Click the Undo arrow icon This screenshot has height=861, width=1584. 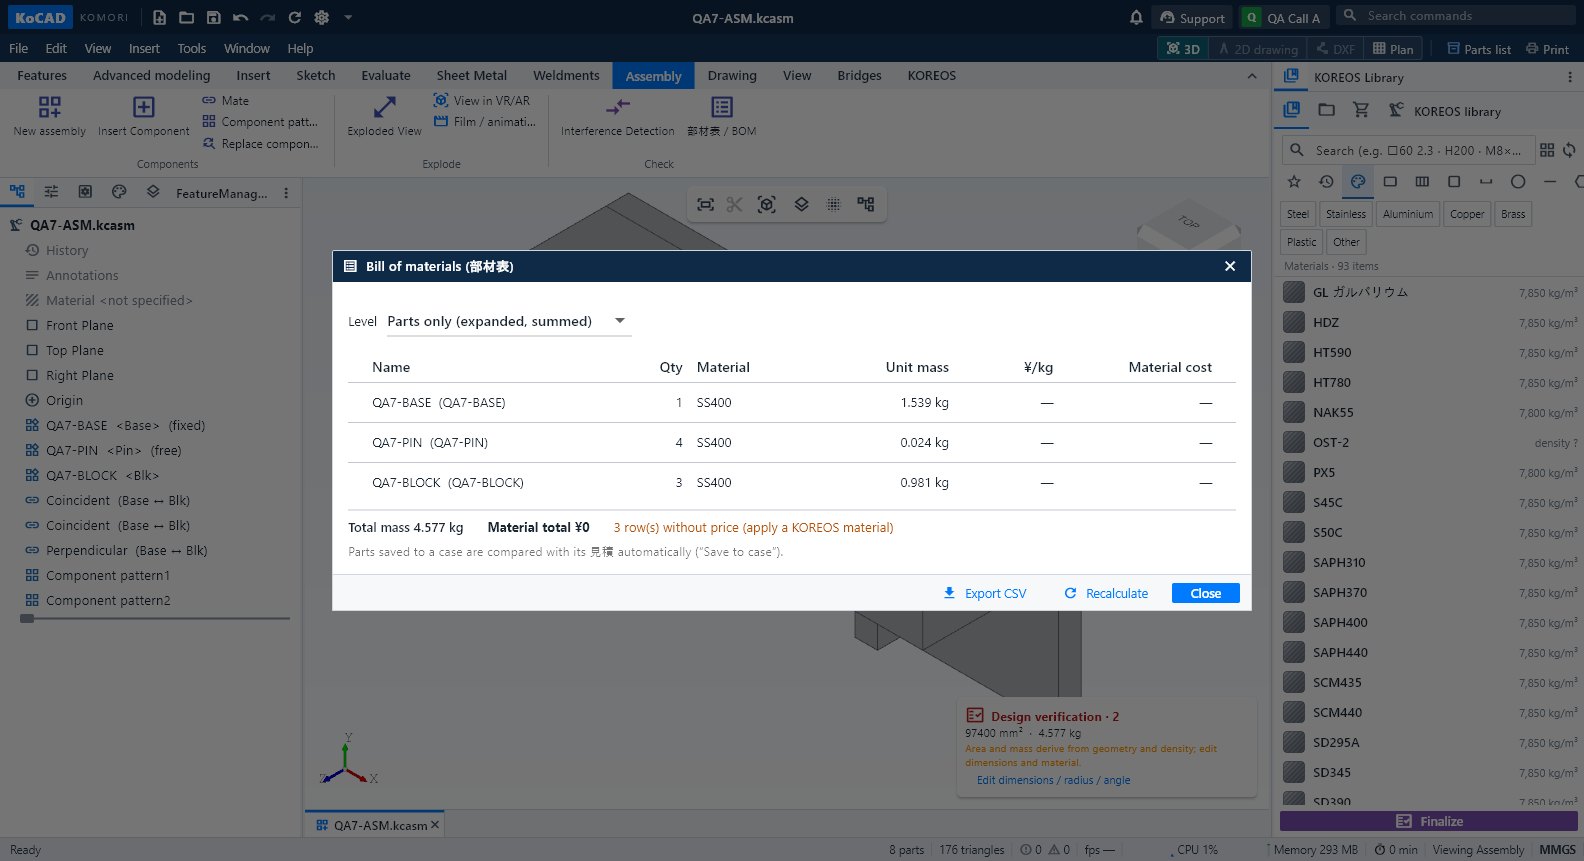click(240, 17)
